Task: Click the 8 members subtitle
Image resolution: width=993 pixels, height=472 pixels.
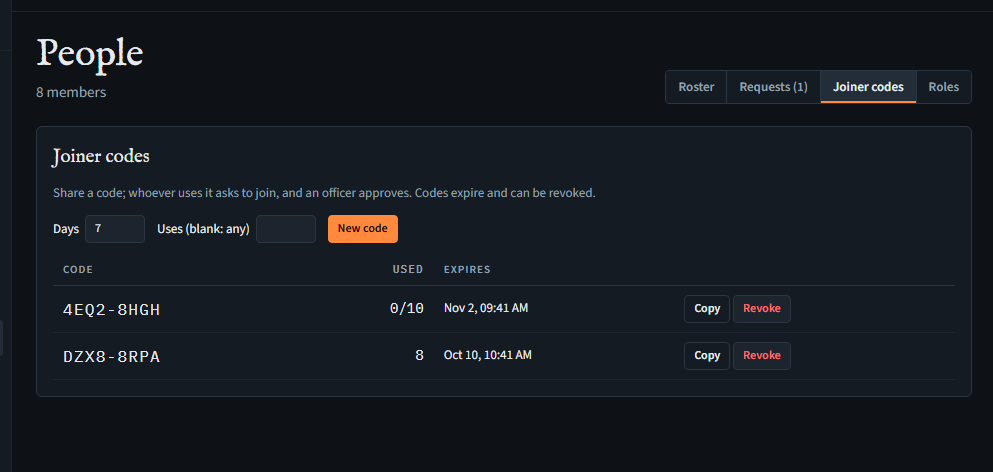Action: pos(71,92)
